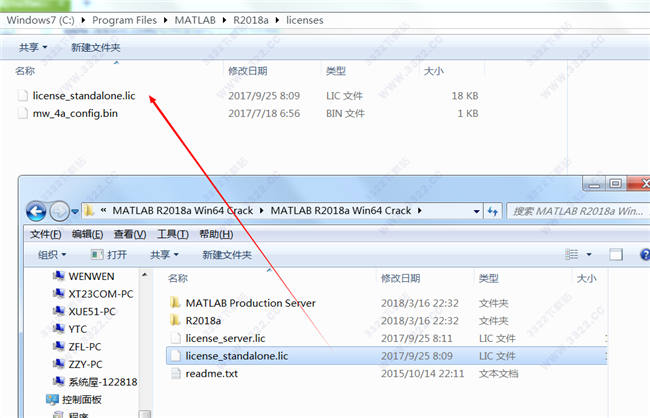Click 新建文件夹 in licenses window toolbar

click(96, 47)
